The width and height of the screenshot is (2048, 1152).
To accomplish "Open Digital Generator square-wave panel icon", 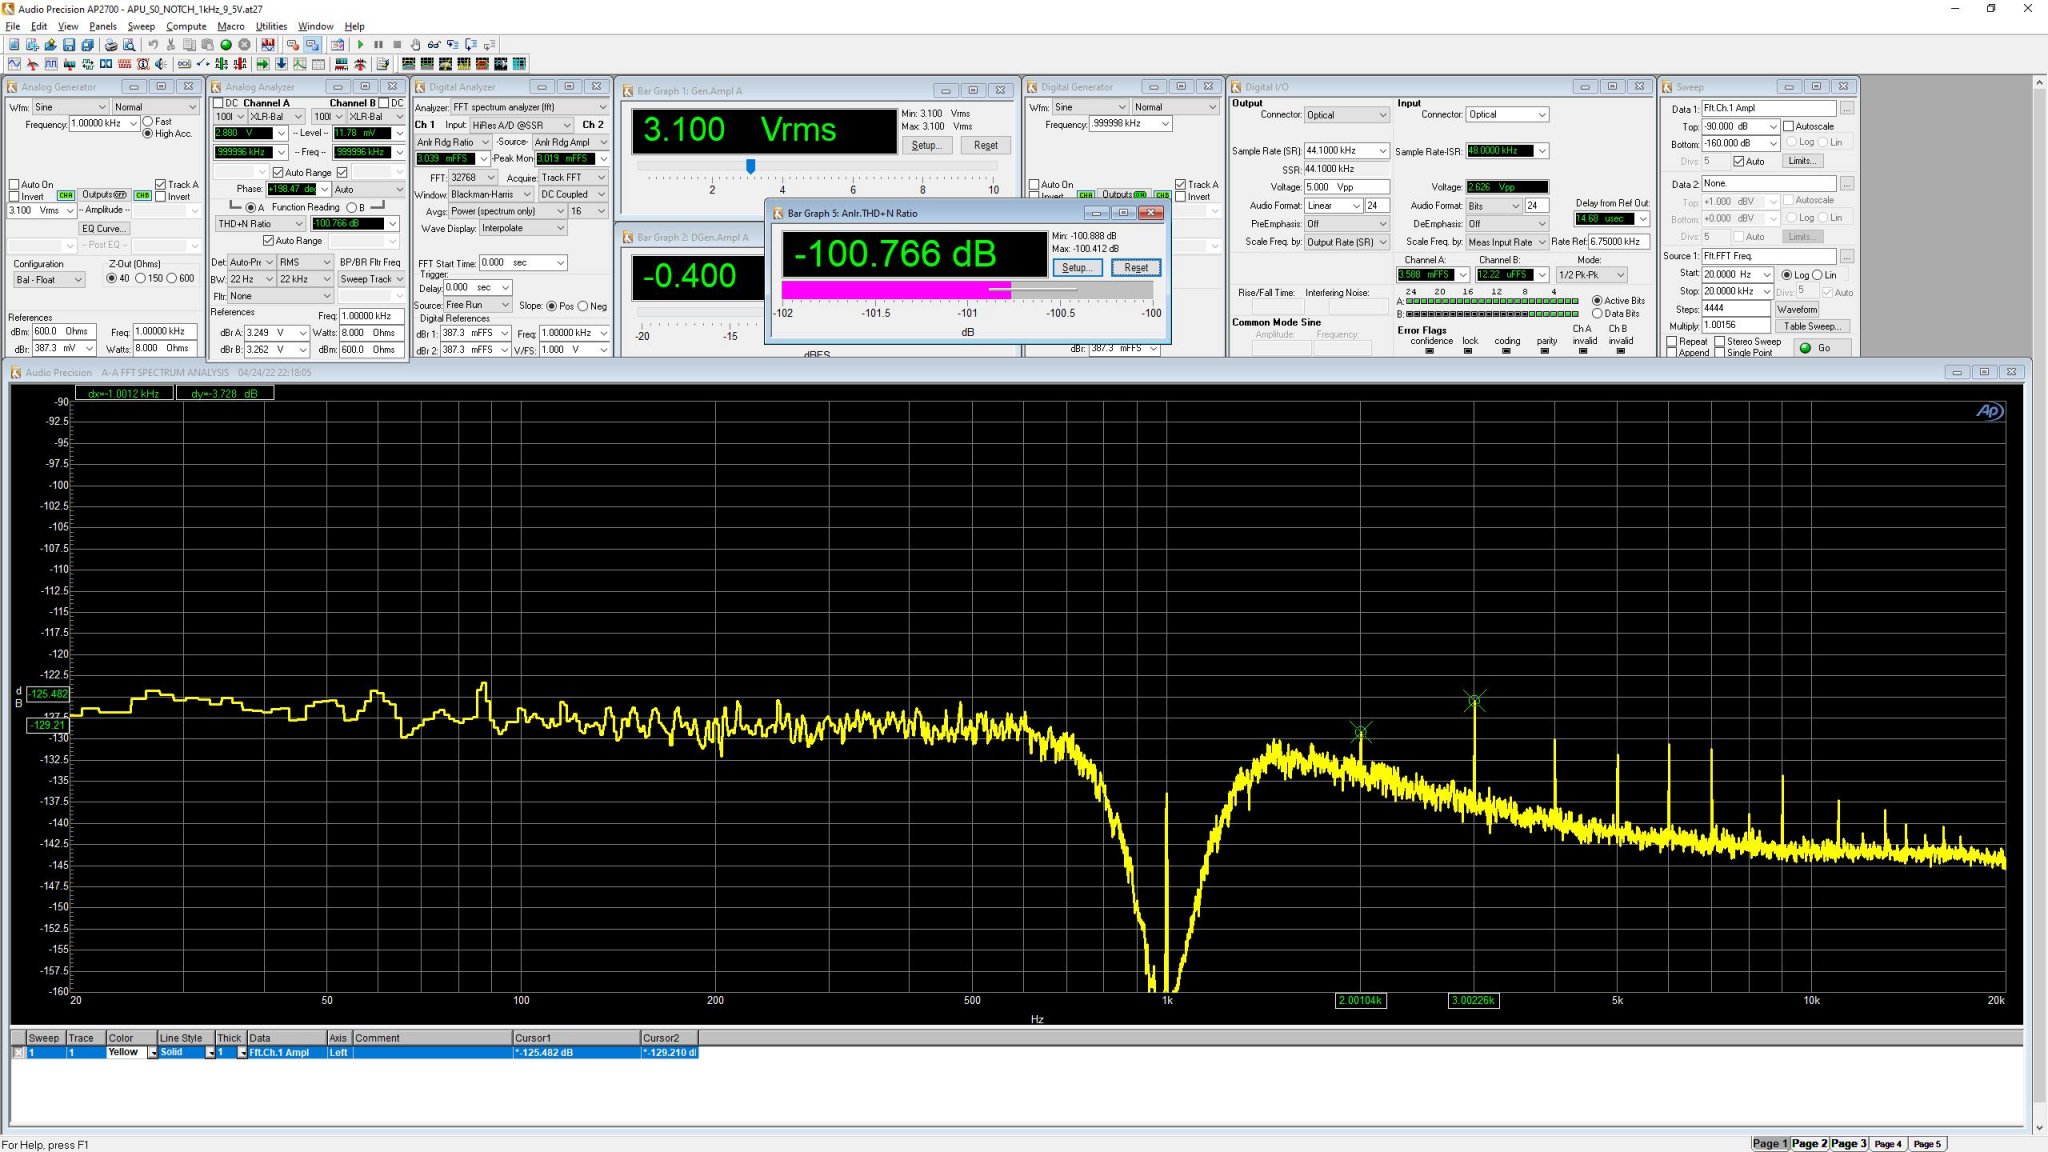I will pyautogui.click(x=51, y=63).
